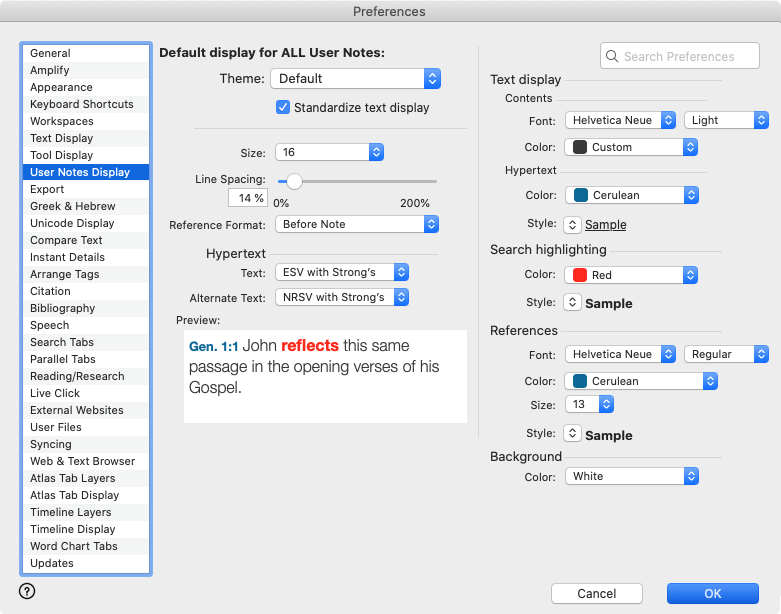Click the Contents Custom color swatch

pyautogui.click(x=580, y=147)
